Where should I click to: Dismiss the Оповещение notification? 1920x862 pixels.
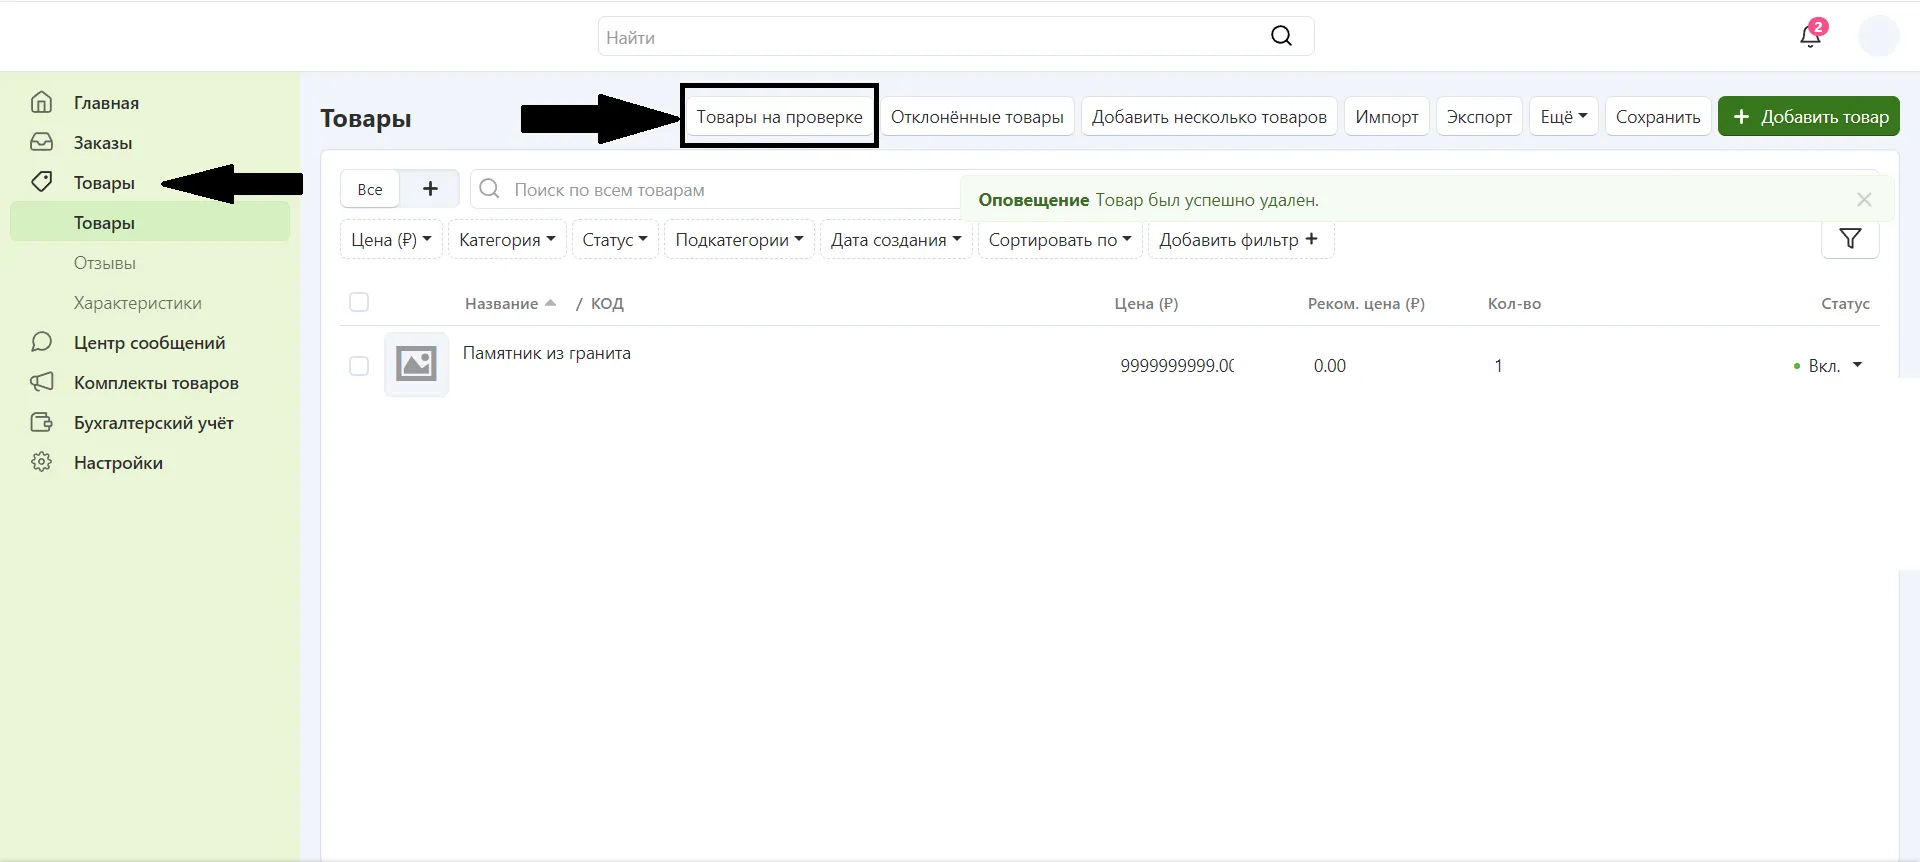click(x=1864, y=200)
